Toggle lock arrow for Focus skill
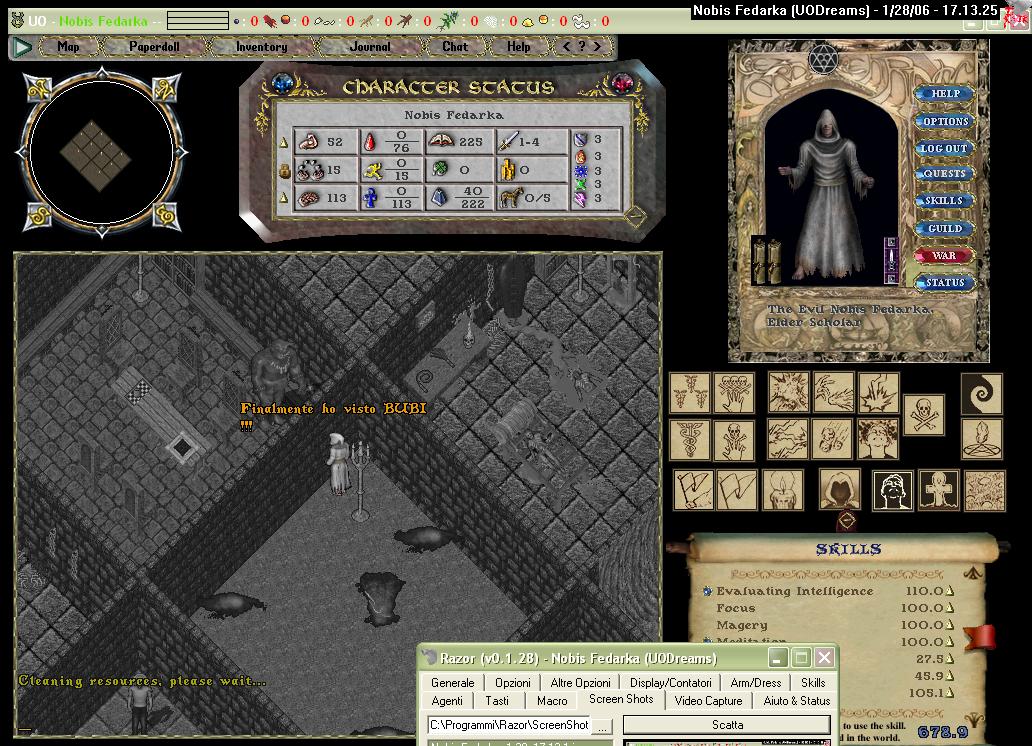 coord(950,608)
